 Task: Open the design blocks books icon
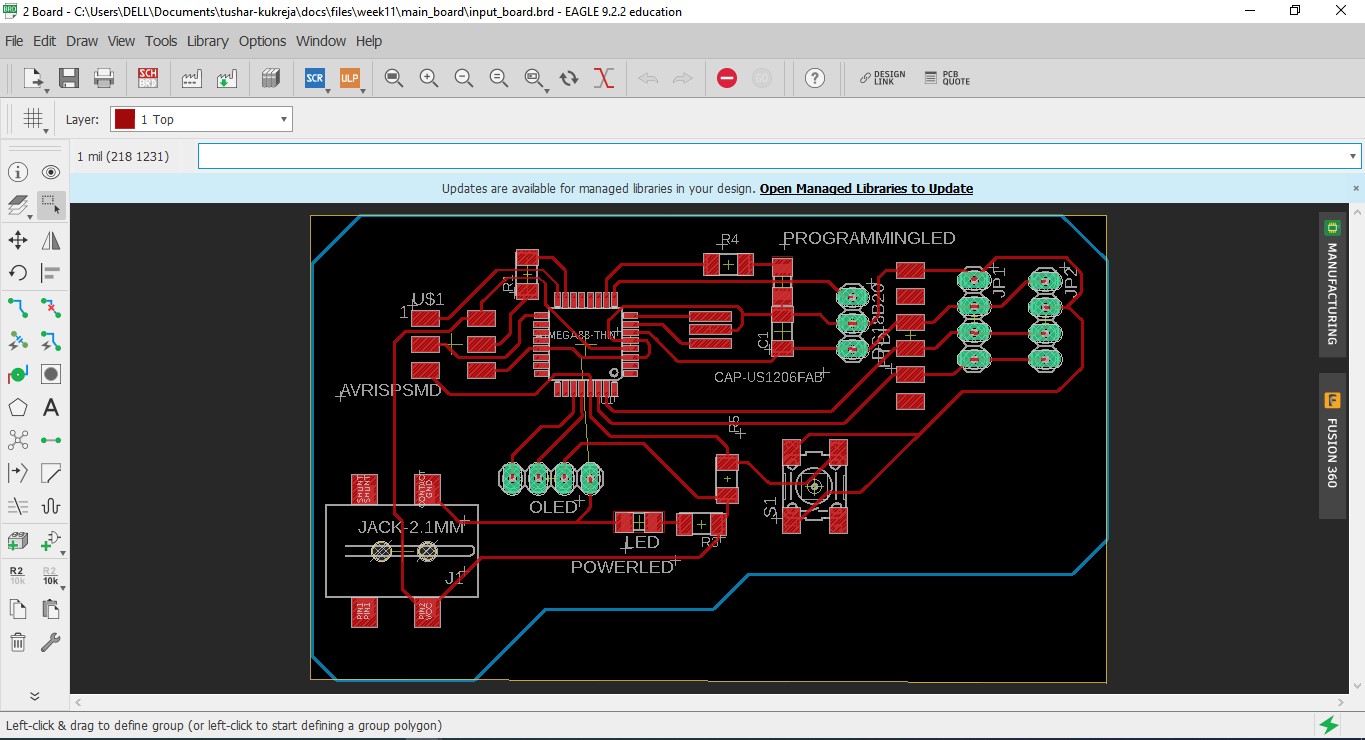[270, 78]
